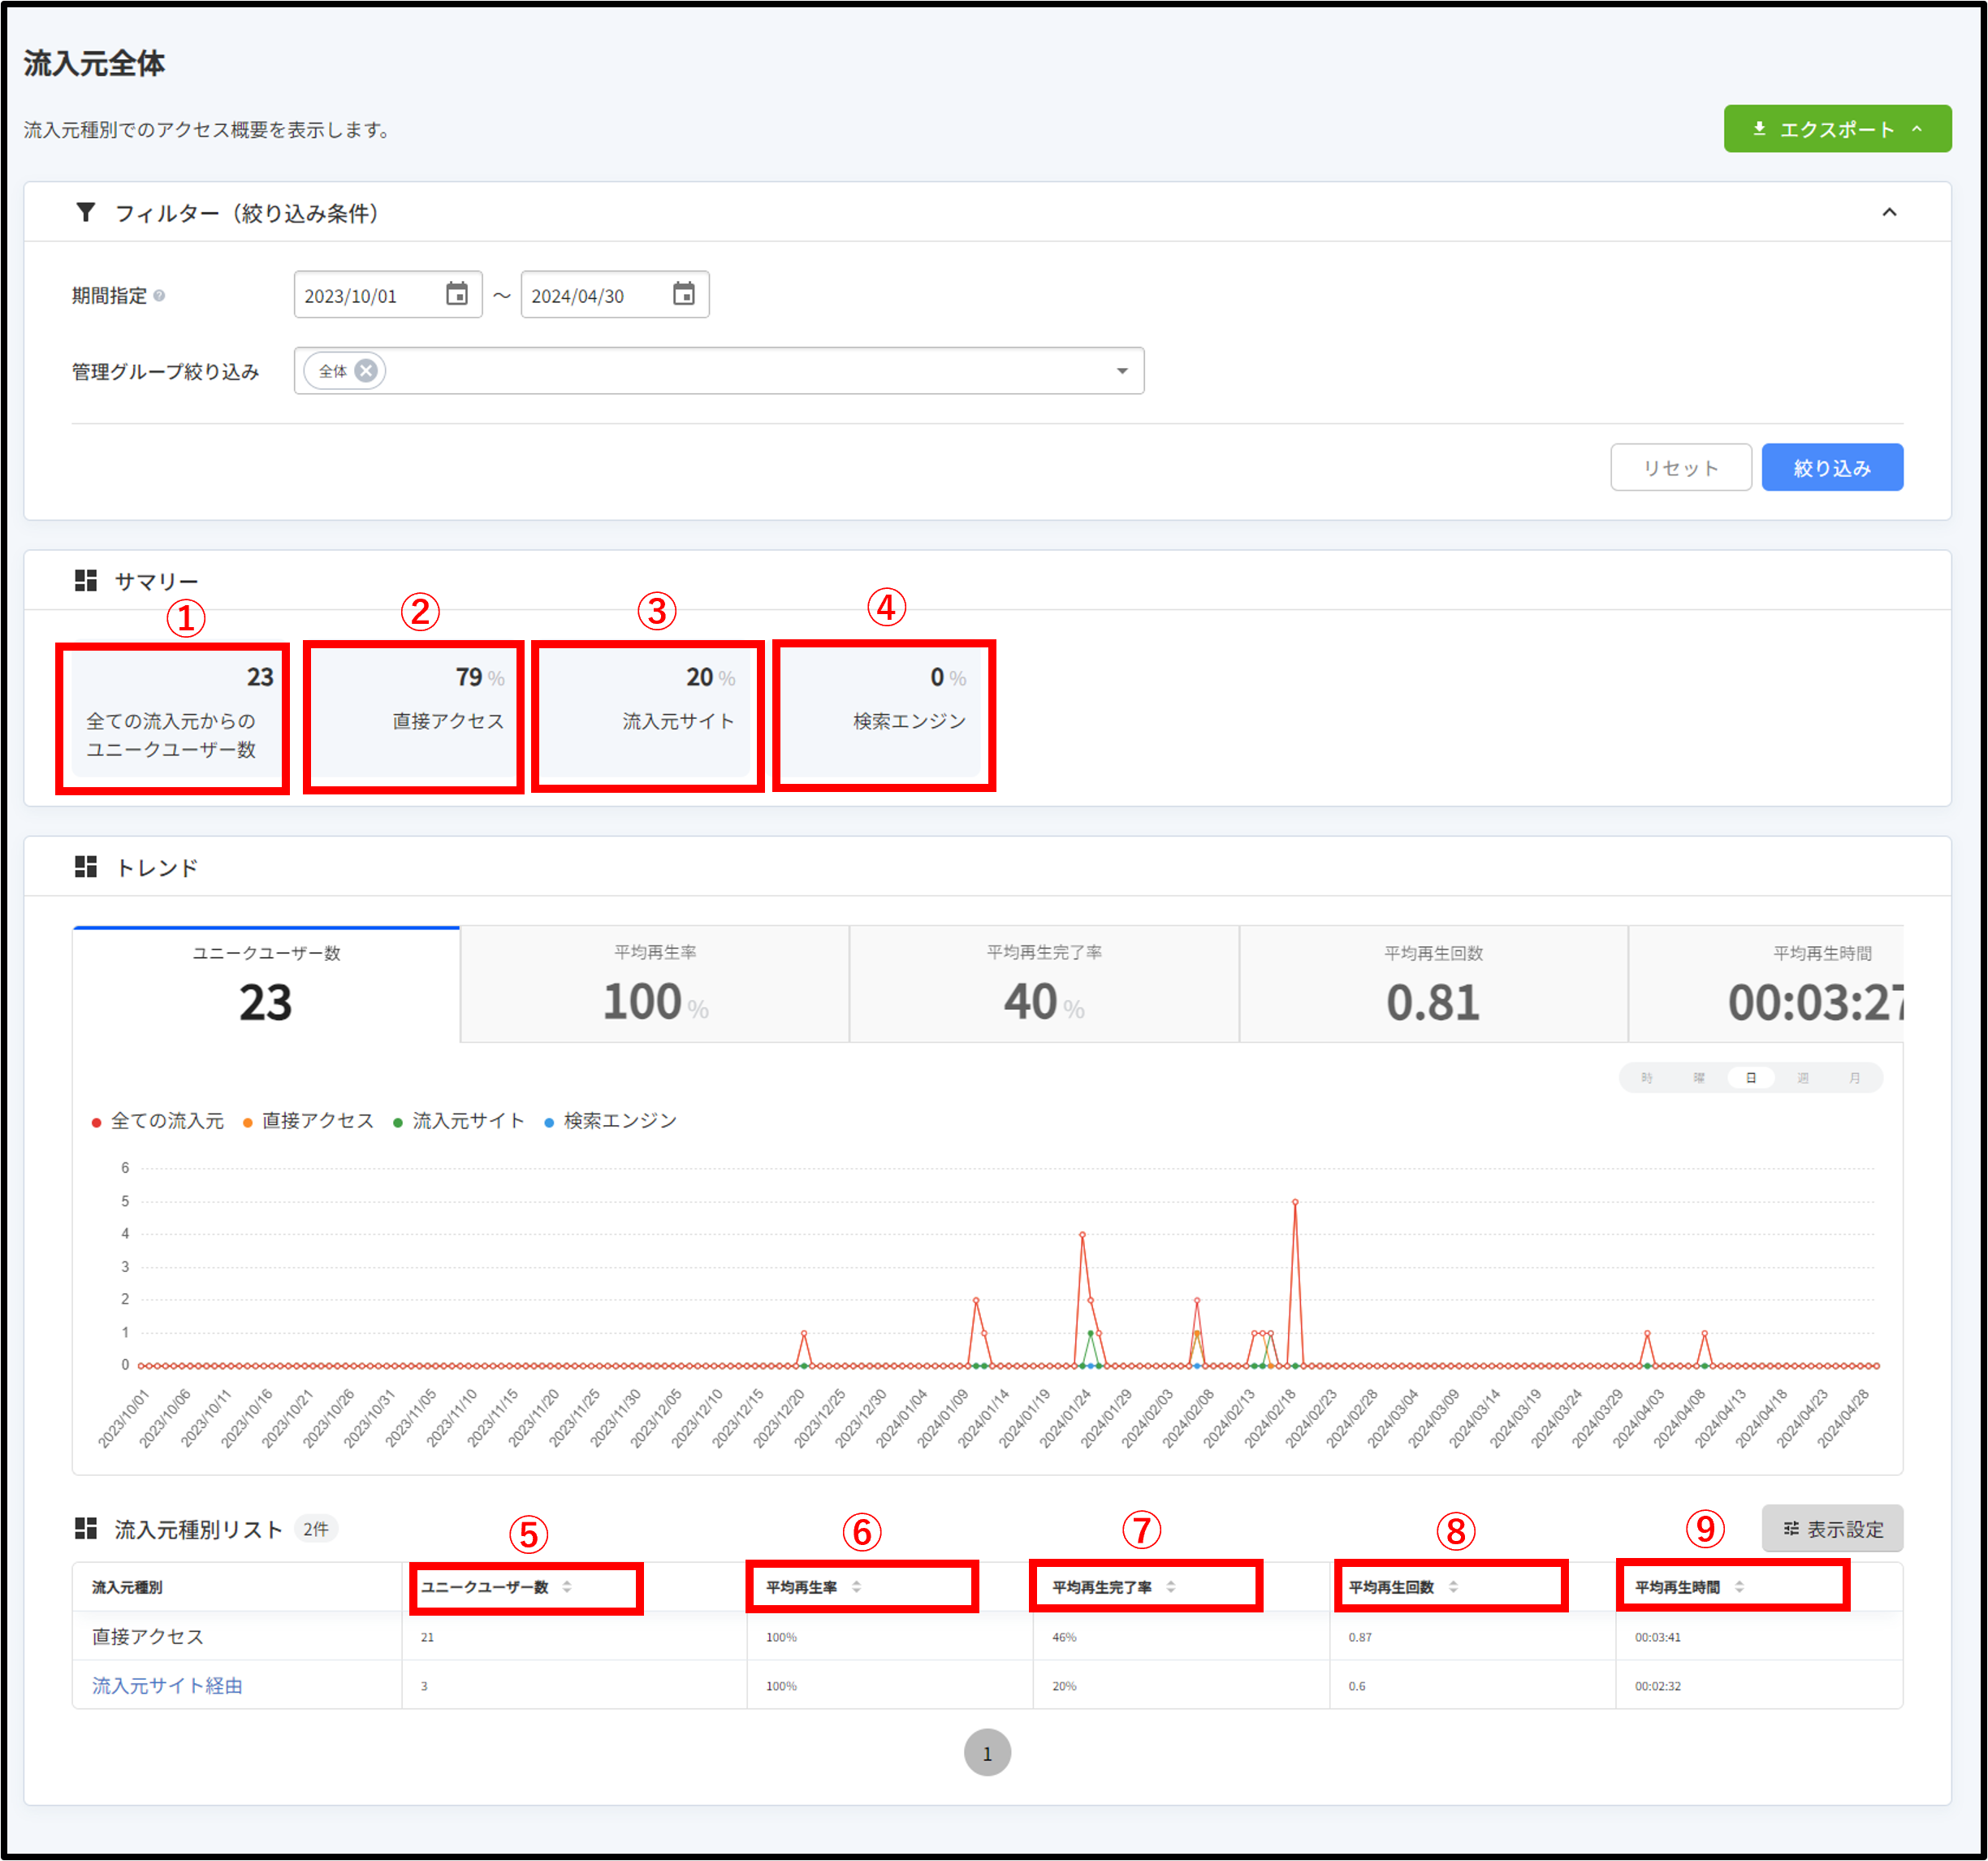Open the エクスポート dropdown button

pyautogui.click(x=1836, y=129)
